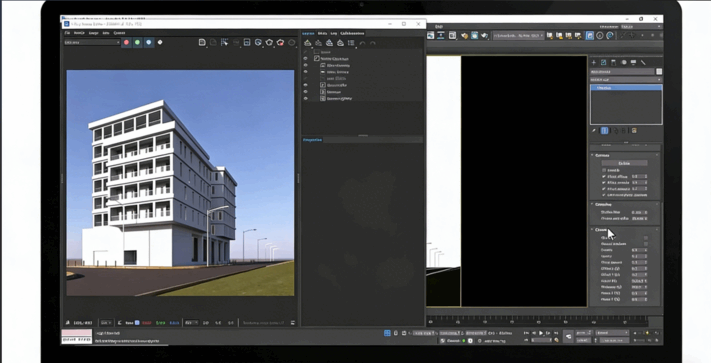Click configure modifier sets icon below the stack
The width and height of the screenshot is (711, 363).
(634, 131)
